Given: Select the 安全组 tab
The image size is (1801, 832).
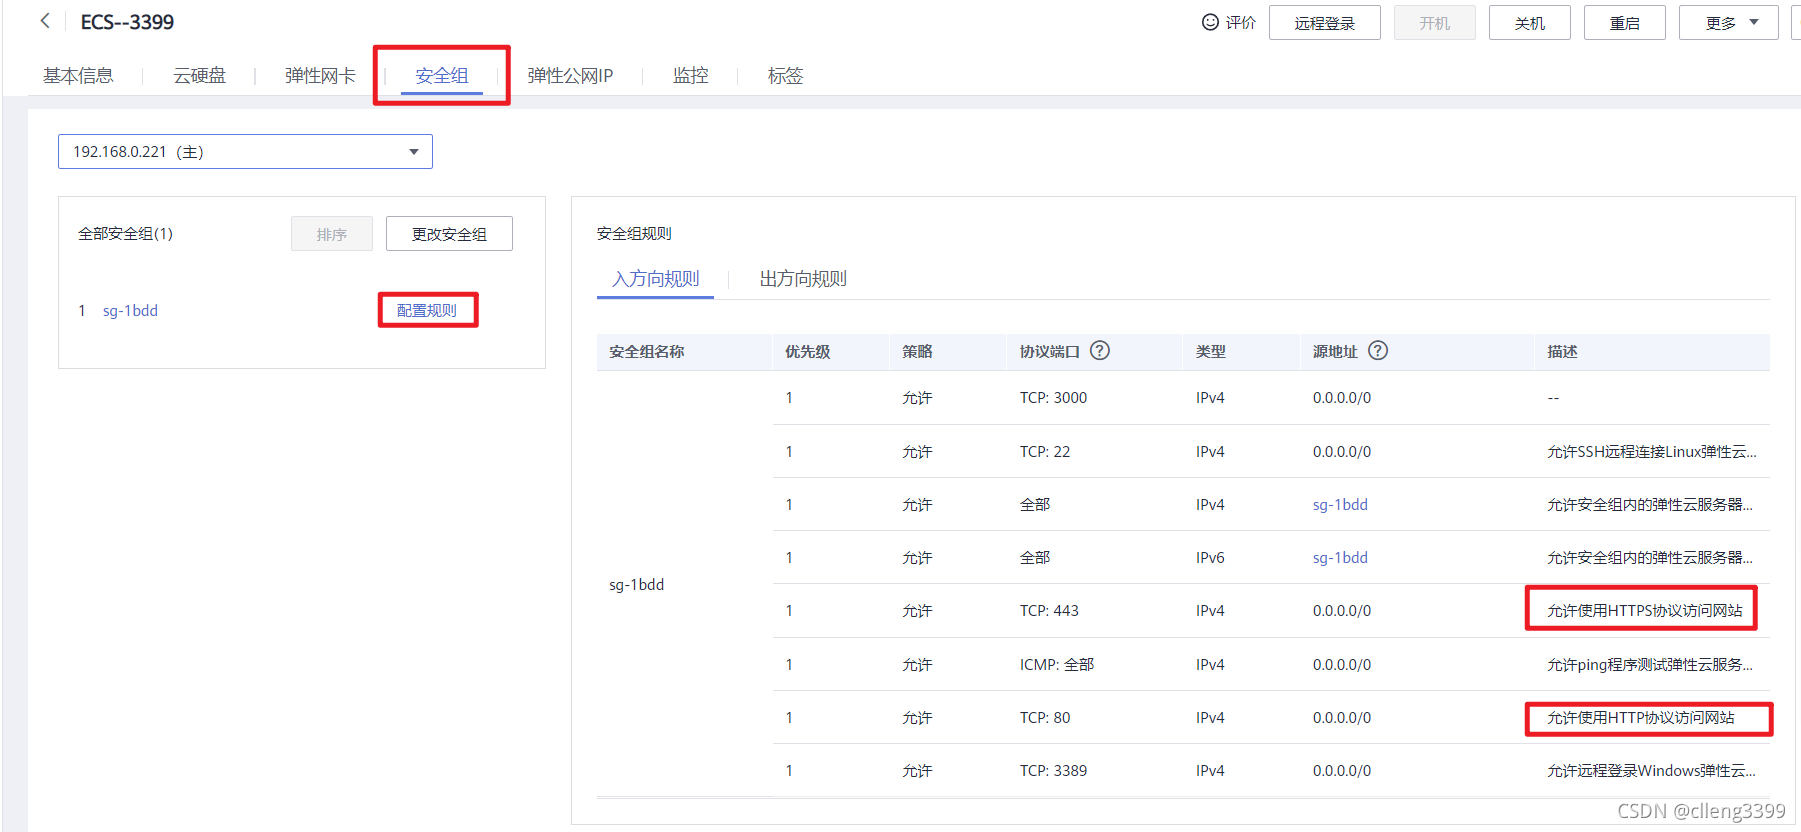Looking at the screenshot, I should [442, 76].
